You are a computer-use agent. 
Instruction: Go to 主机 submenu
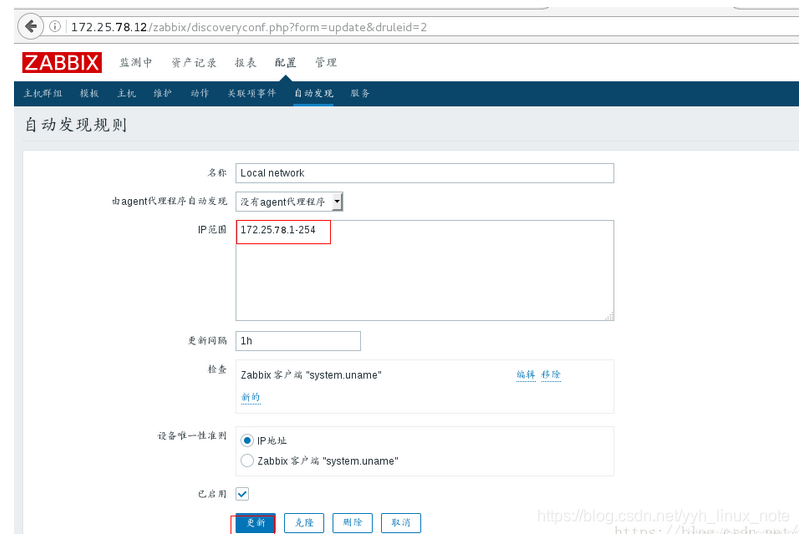(x=126, y=93)
